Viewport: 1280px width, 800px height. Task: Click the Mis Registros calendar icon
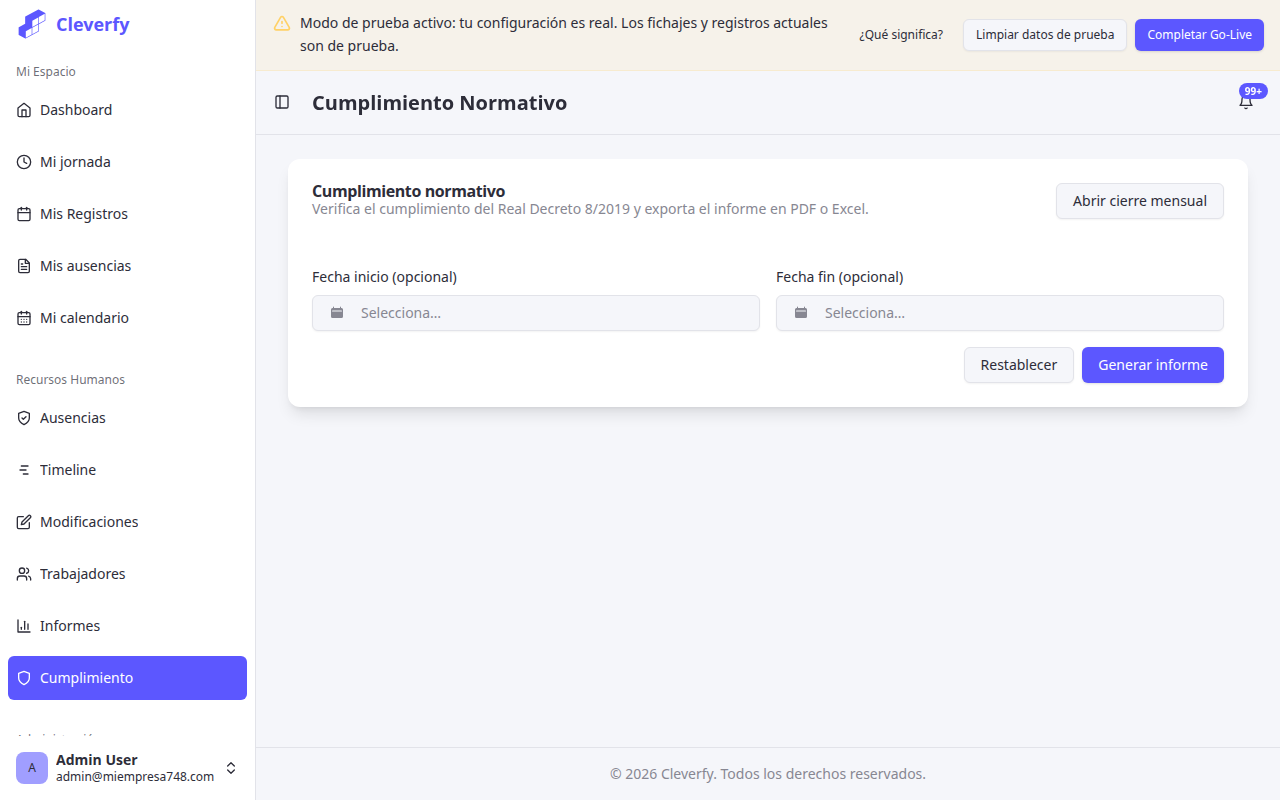tap(24, 213)
